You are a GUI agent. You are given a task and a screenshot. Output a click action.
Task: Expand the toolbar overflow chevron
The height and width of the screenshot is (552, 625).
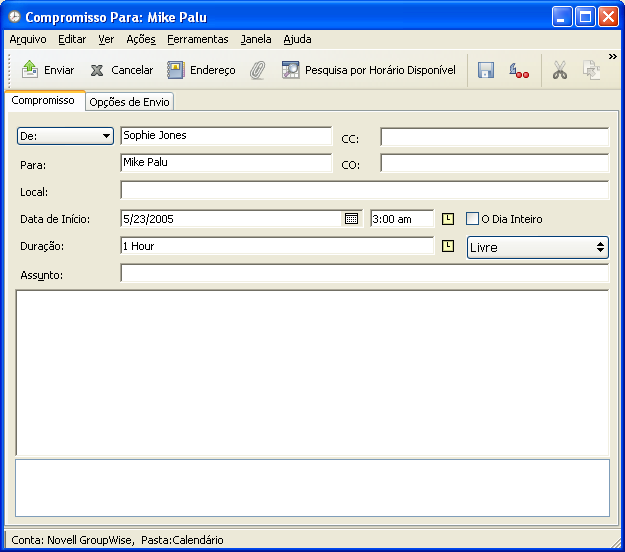613,57
